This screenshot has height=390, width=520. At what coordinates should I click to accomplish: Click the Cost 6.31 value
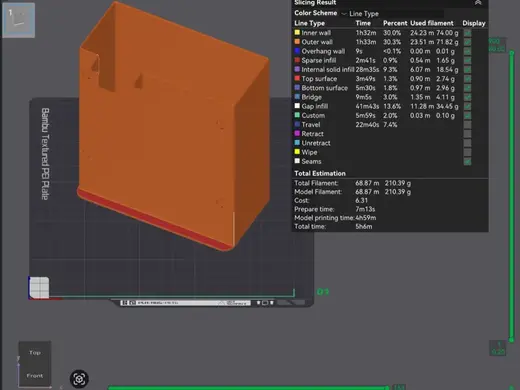coord(361,201)
